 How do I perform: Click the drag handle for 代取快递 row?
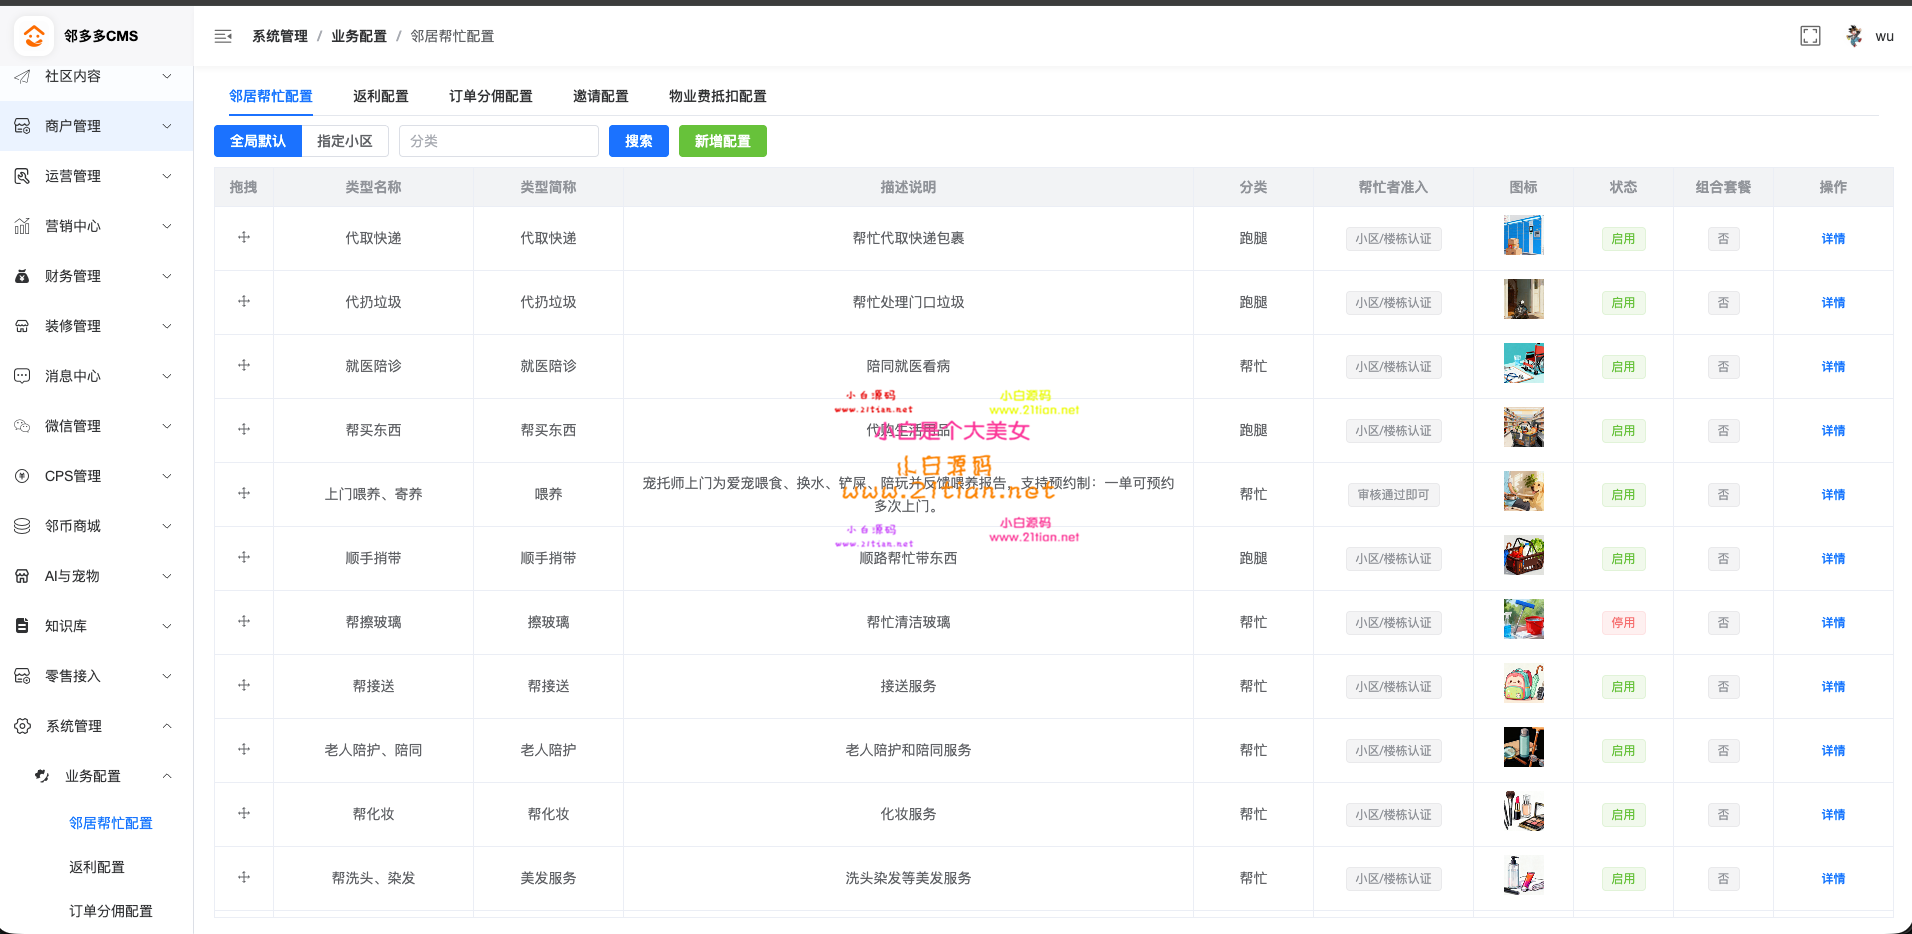tap(244, 238)
